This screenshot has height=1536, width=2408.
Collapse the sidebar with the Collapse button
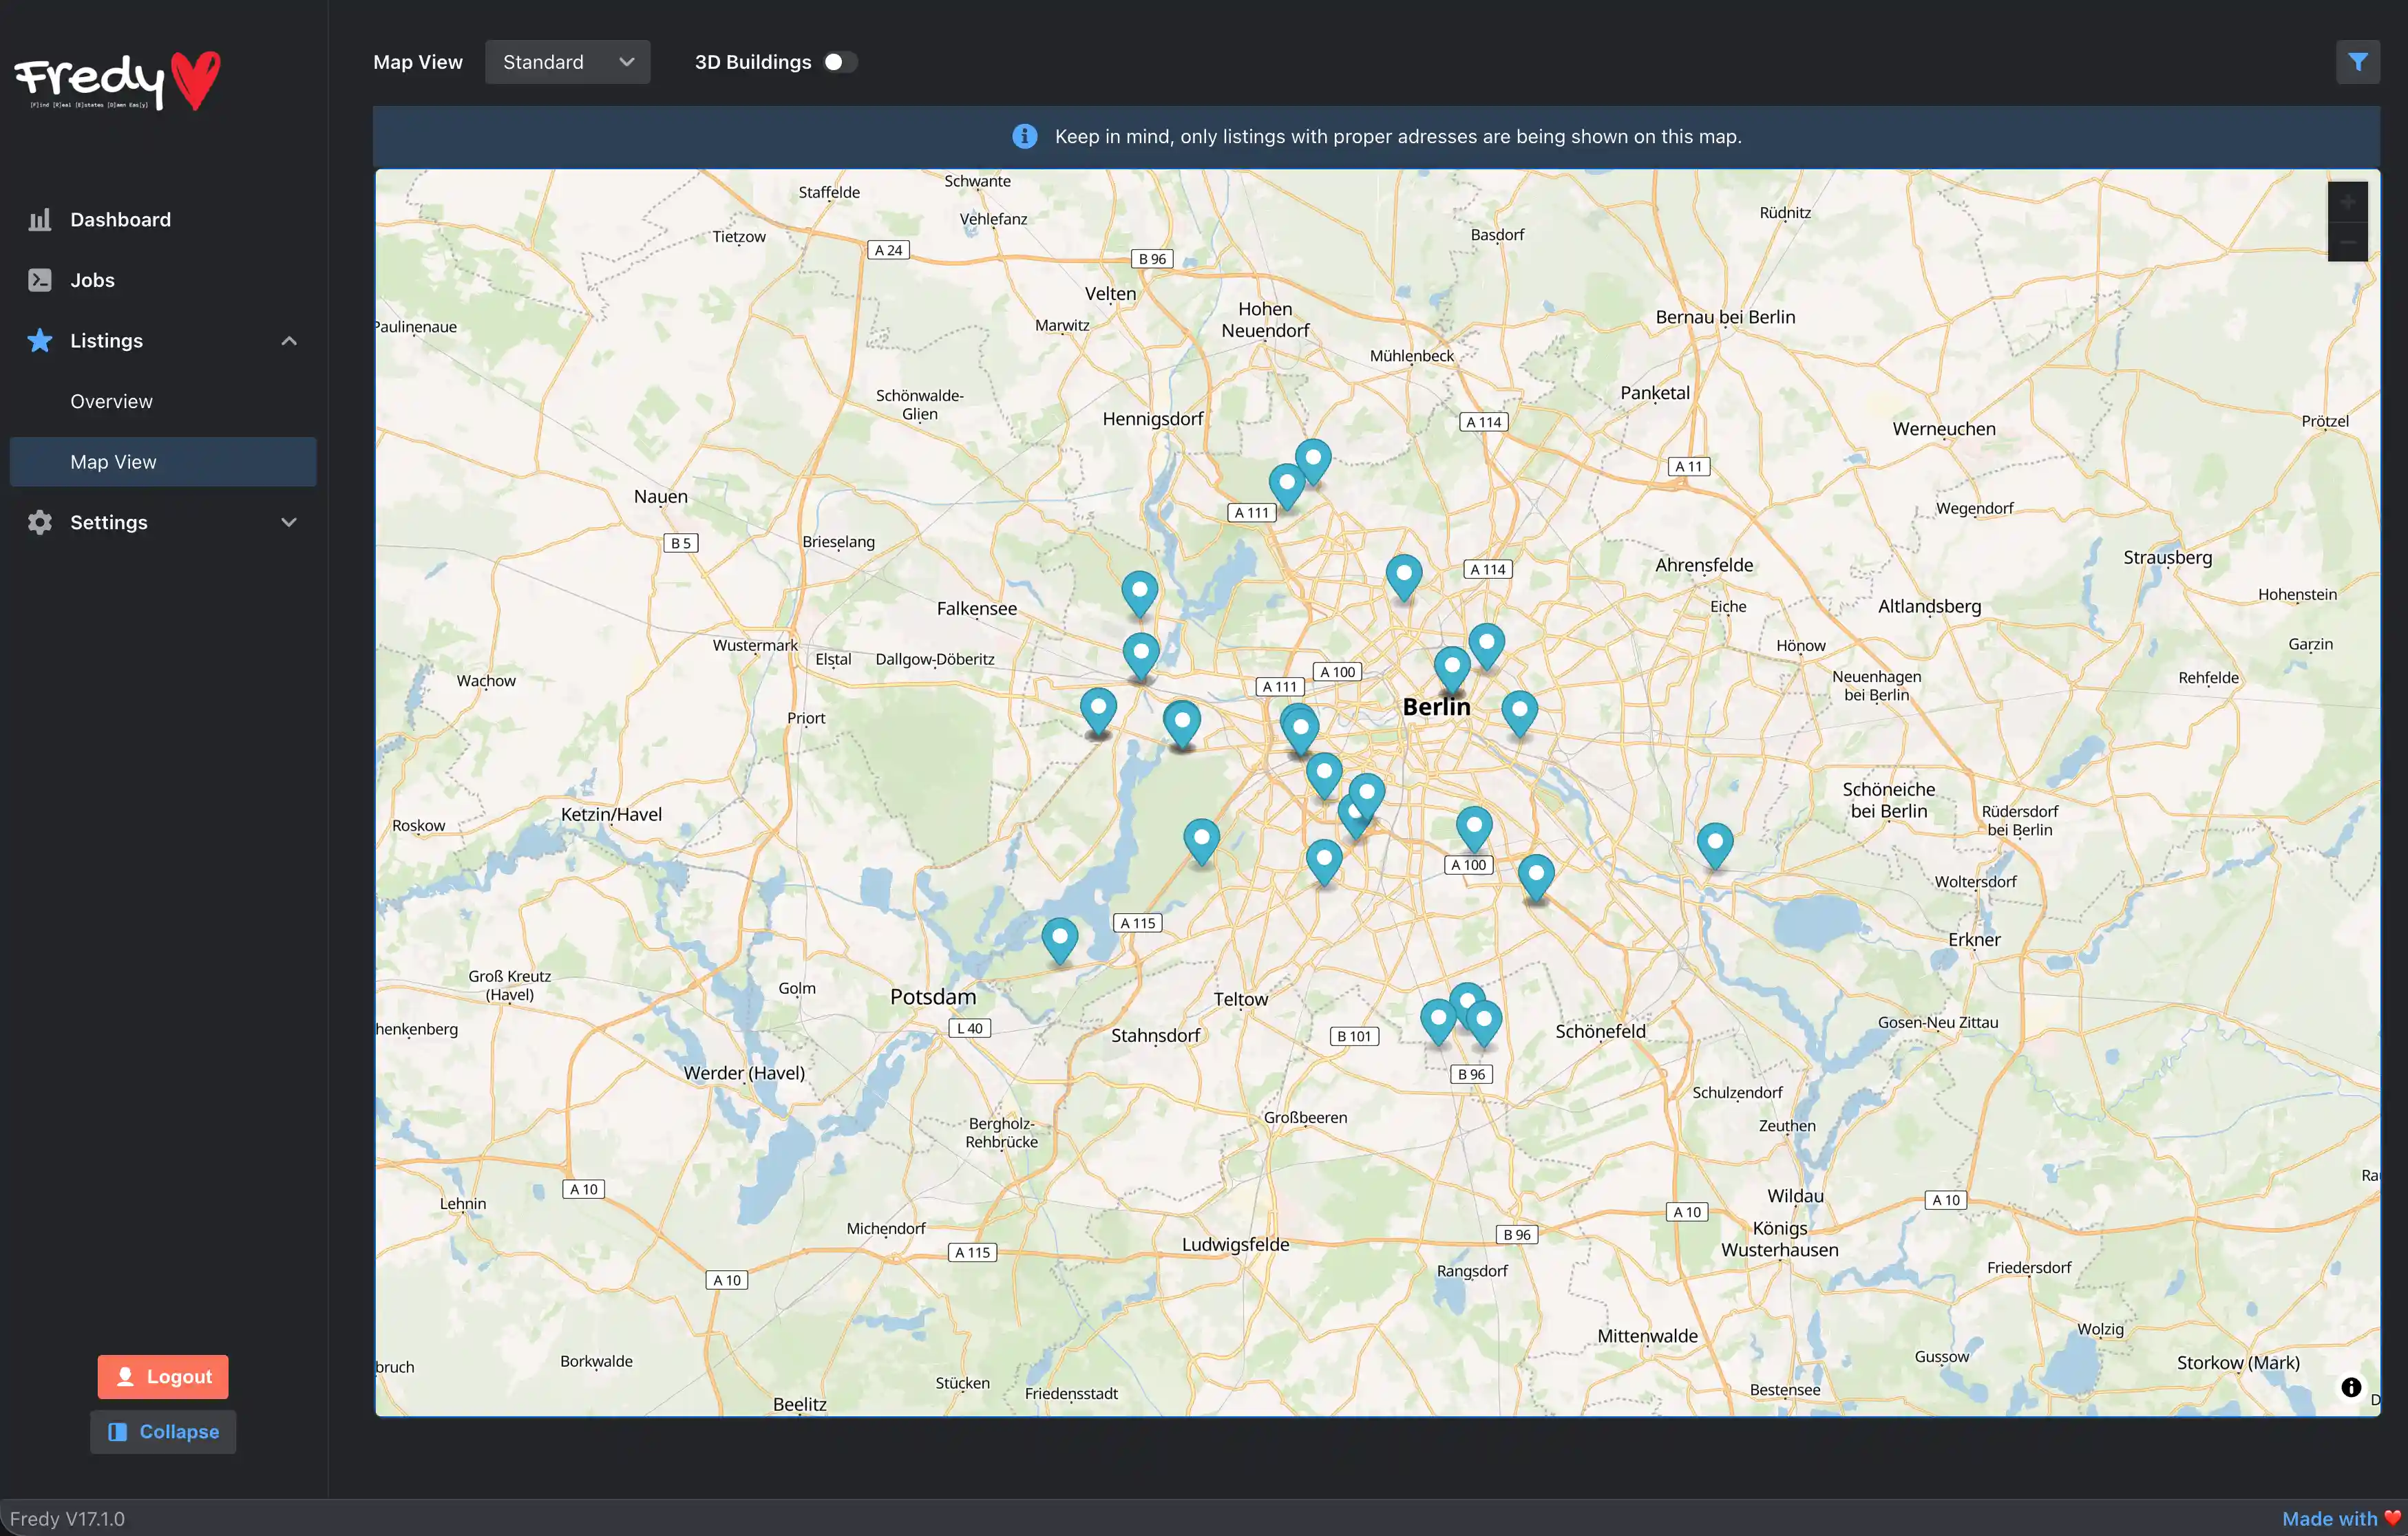pyautogui.click(x=163, y=1431)
